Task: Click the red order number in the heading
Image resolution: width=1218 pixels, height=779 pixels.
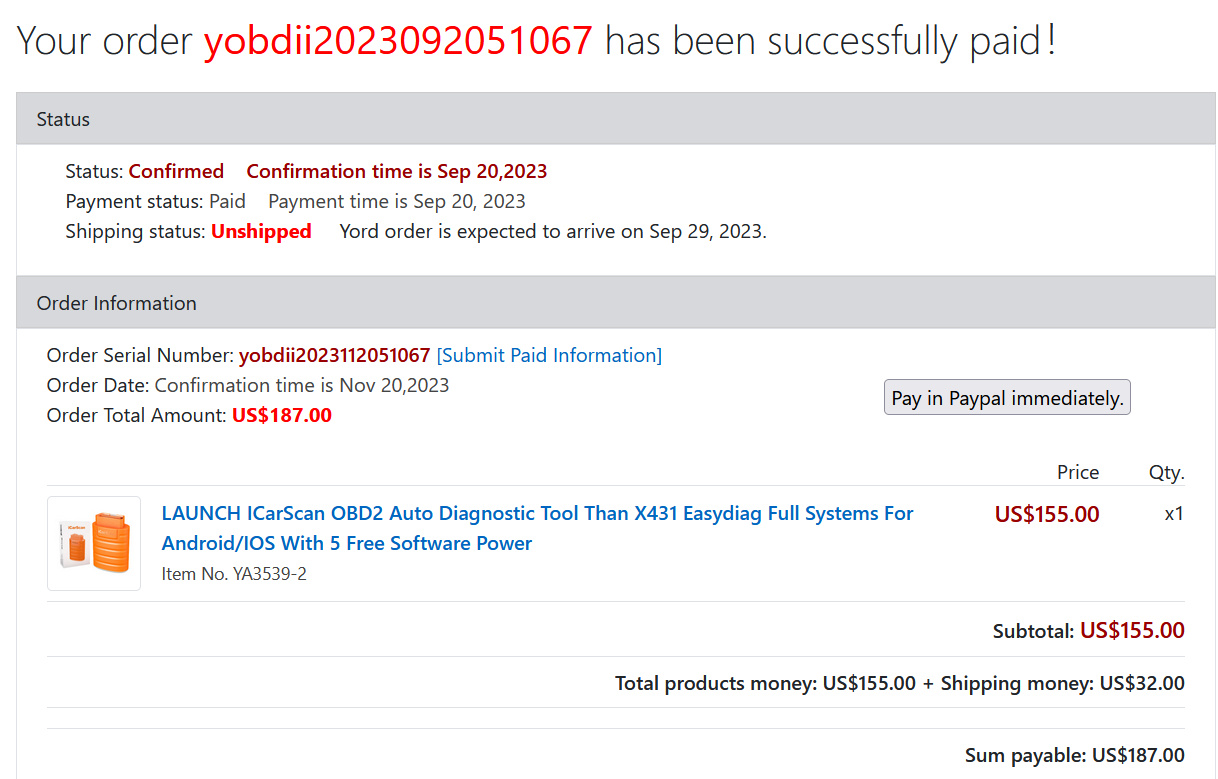Action: [x=398, y=40]
